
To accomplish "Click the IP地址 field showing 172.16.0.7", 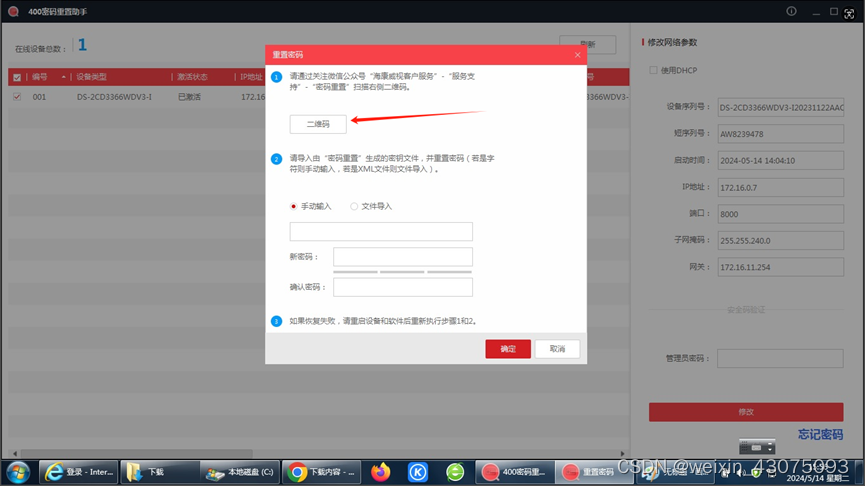I will (781, 188).
